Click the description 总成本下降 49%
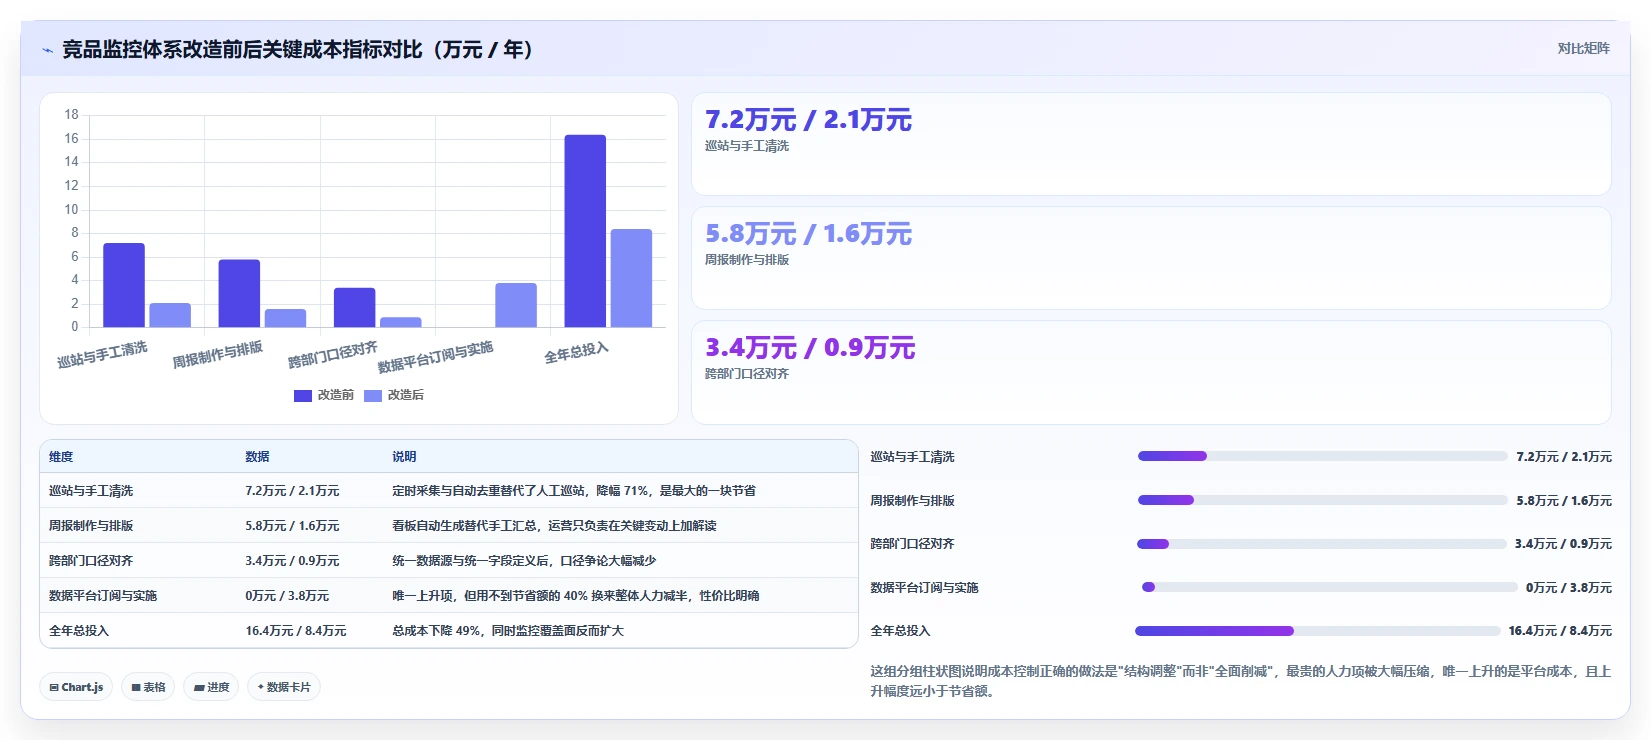Screen dimensions: 1651x740 [x=508, y=631]
